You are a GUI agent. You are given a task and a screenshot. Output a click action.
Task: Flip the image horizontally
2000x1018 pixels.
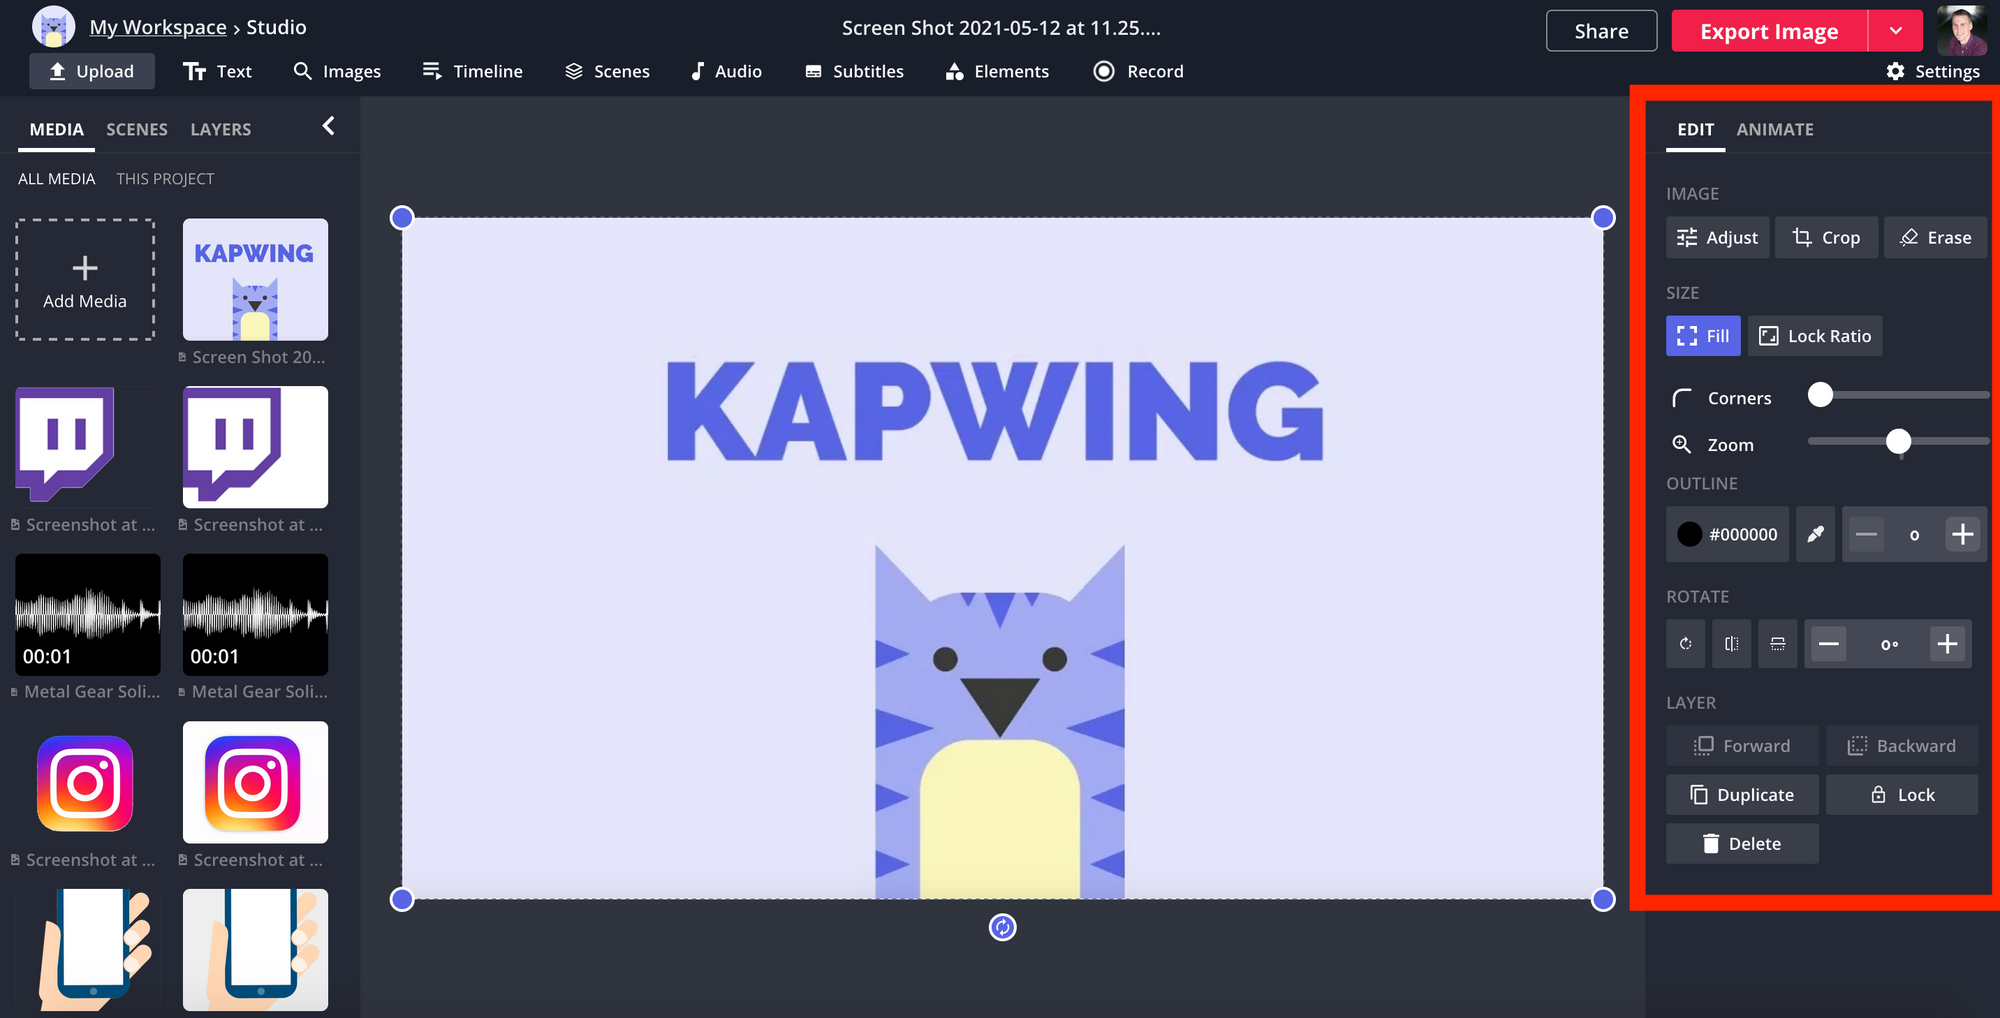click(x=1731, y=644)
